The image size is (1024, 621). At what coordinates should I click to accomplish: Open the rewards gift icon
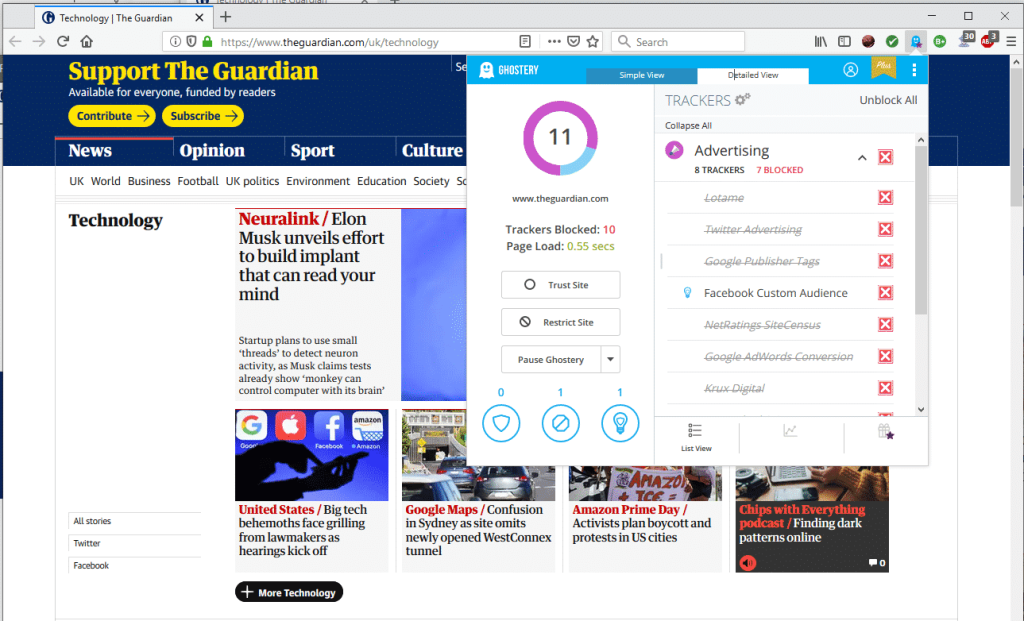point(885,431)
